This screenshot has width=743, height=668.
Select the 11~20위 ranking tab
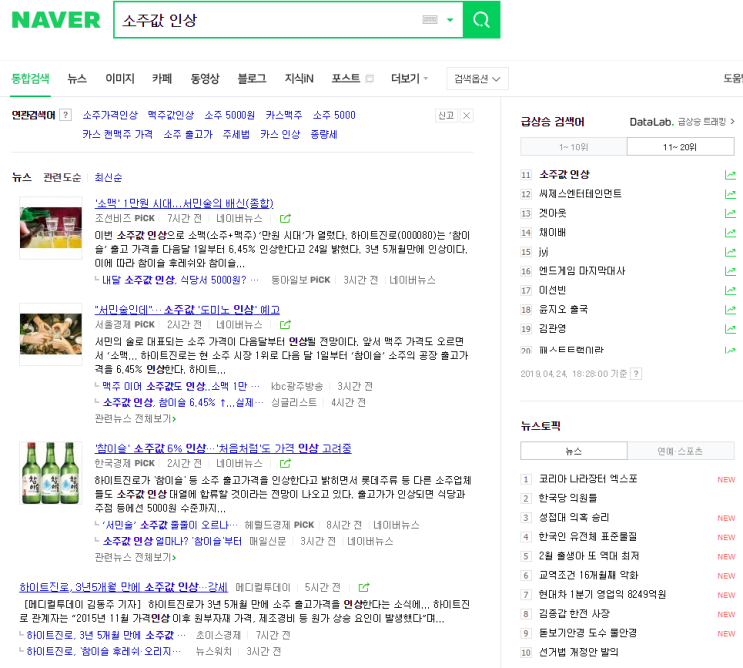point(680,147)
